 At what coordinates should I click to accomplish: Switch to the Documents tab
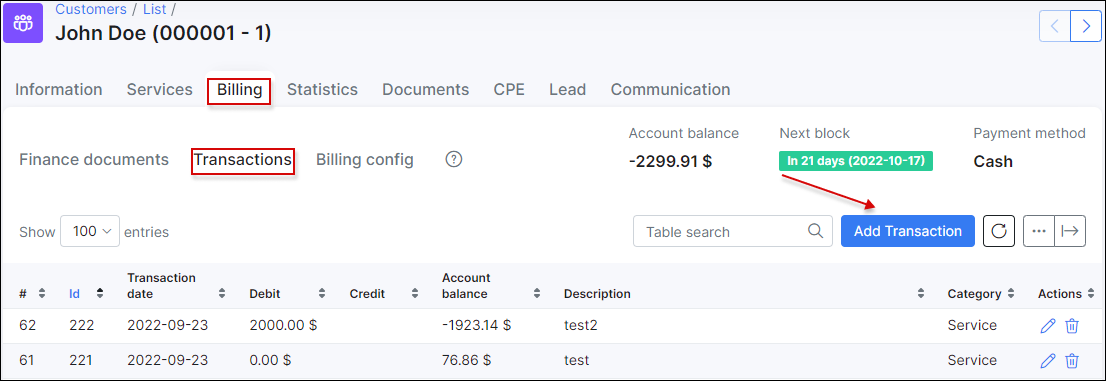[425, 90]
